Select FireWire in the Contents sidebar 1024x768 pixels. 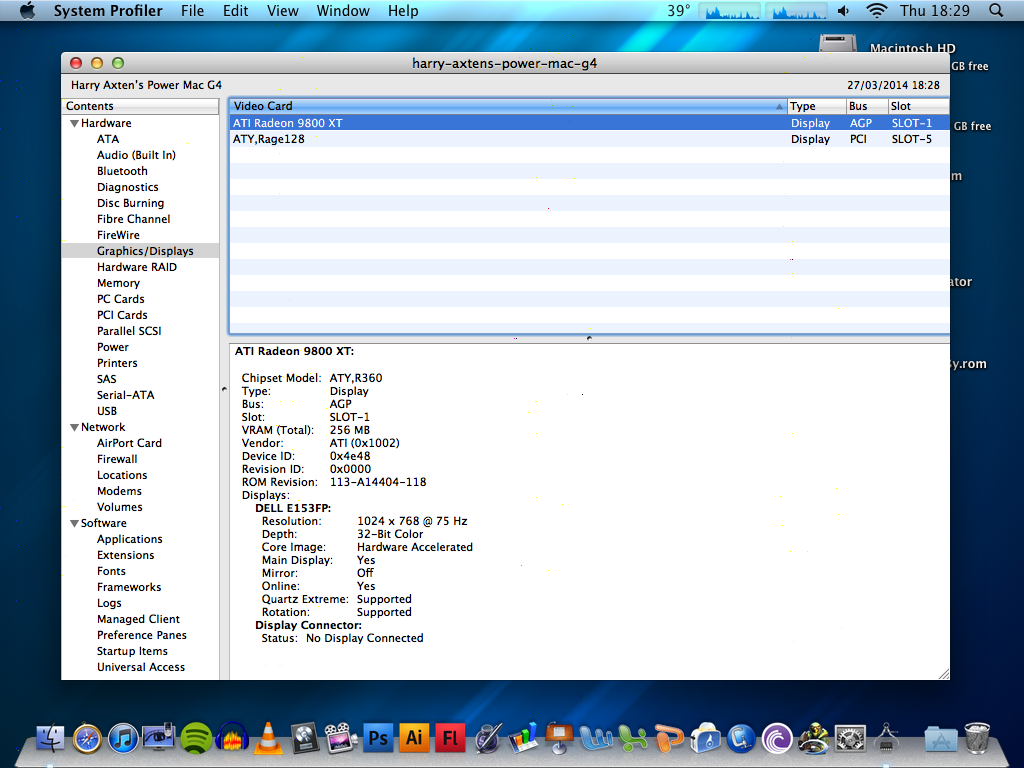pos(118,235)
